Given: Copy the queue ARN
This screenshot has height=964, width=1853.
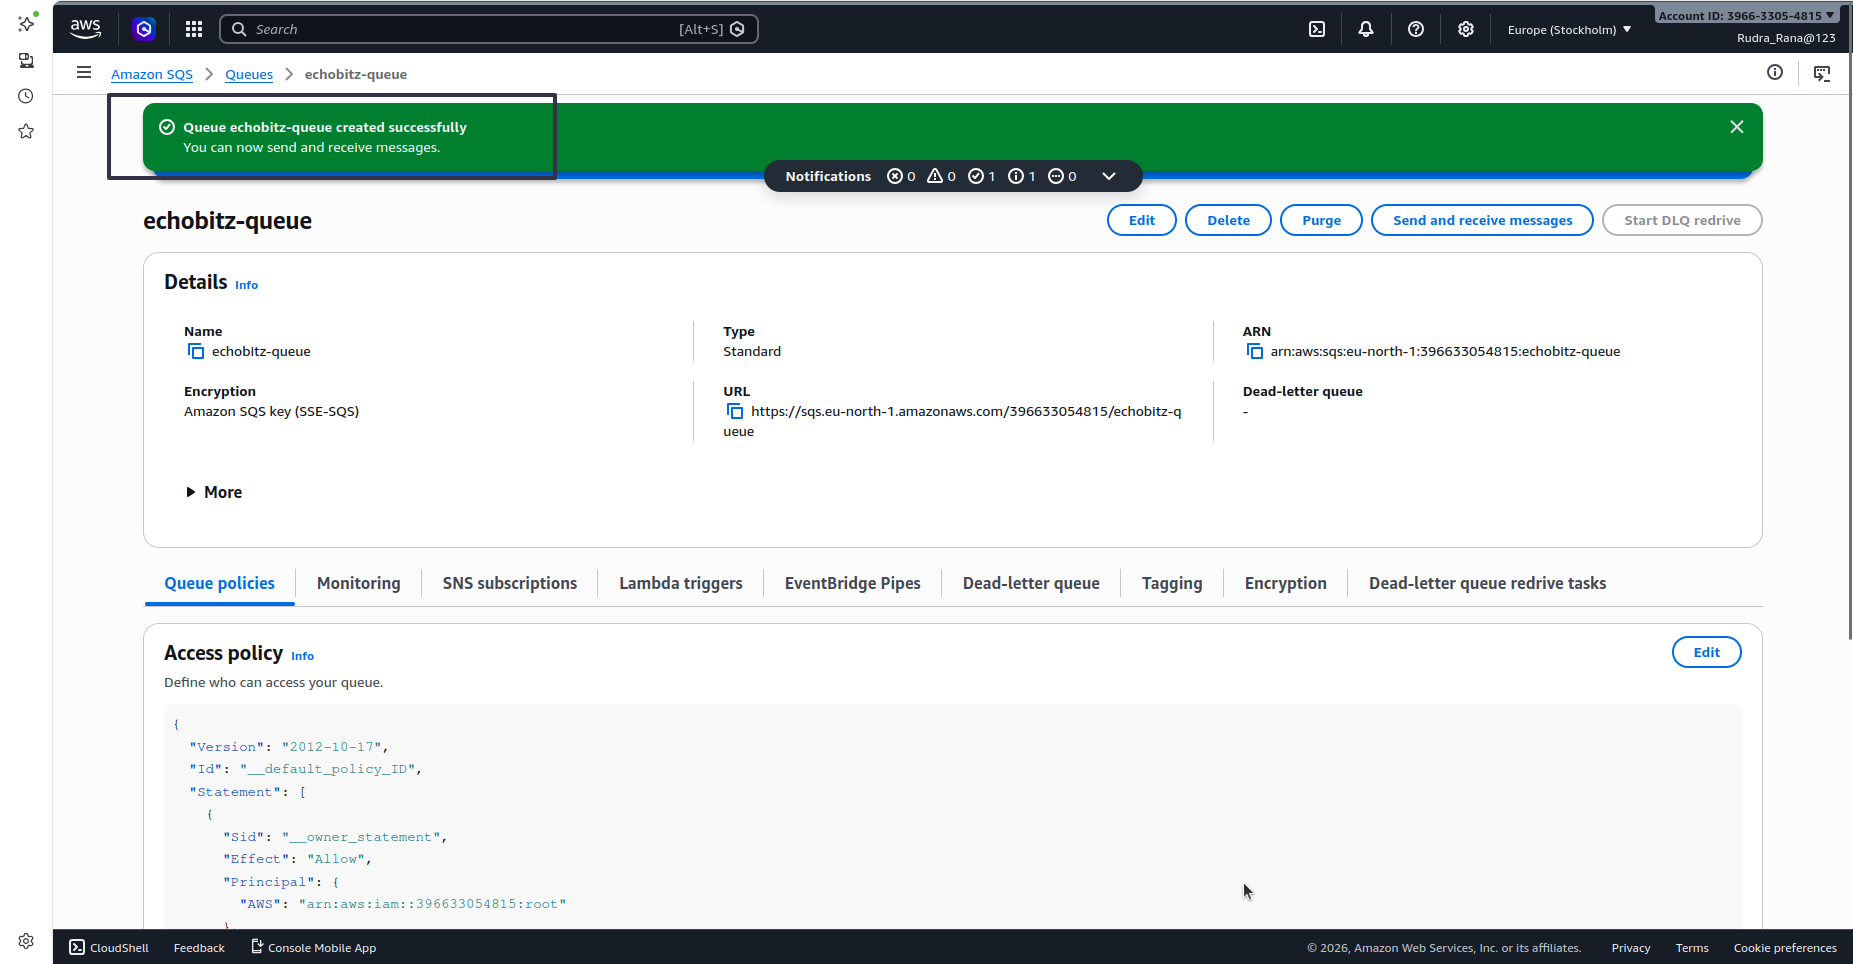Looking at the screenshot, I should pos(1255,351).
